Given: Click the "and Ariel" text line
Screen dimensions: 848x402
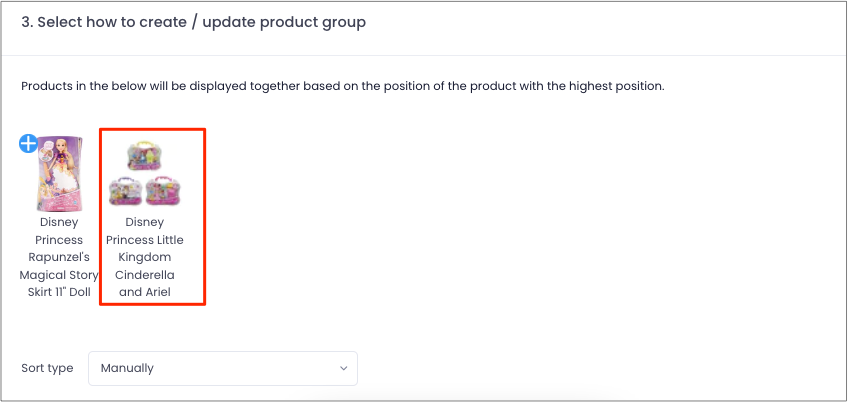Looking at the screenshot, I should (144, 292).
